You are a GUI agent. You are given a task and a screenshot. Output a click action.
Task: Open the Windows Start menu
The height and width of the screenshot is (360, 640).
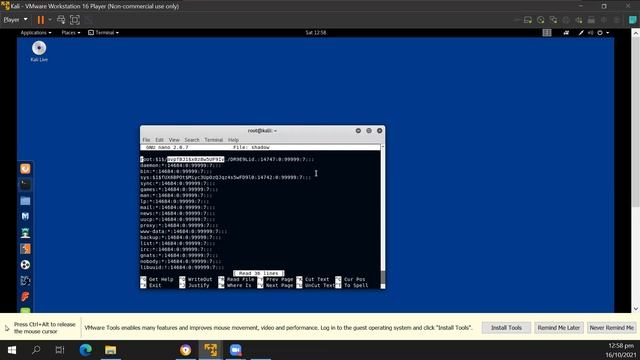[11, 350]
